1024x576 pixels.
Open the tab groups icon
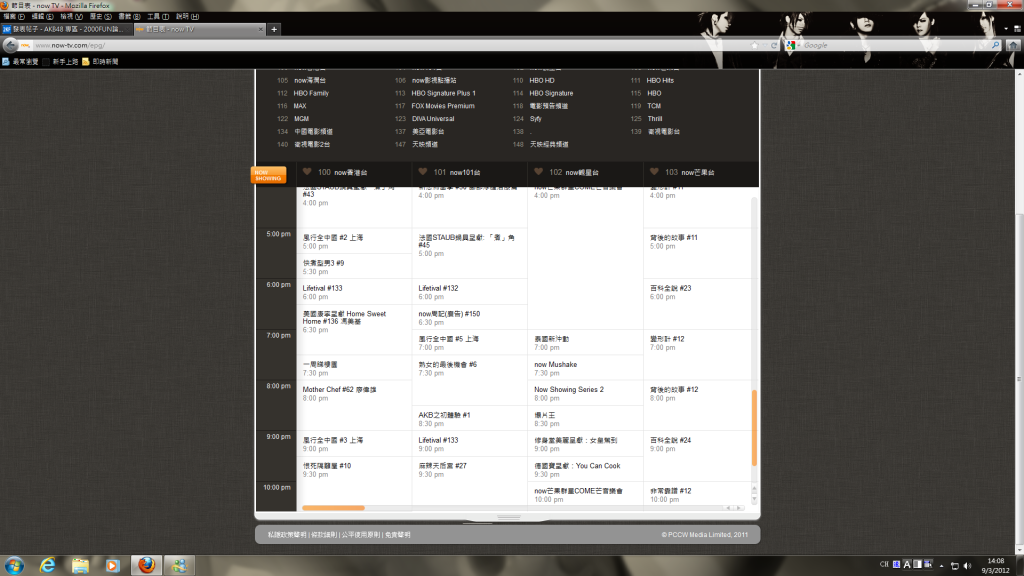pyautogui.click(x=1017, y=29)
